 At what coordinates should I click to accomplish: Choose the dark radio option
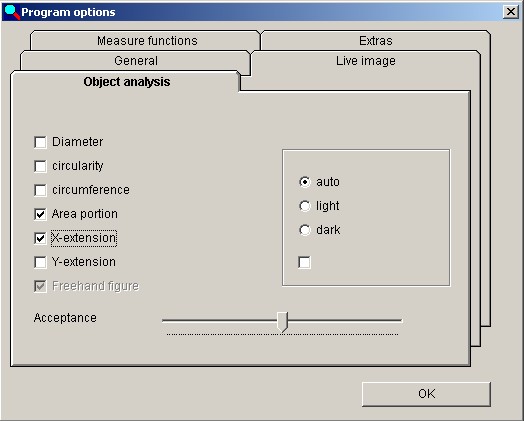click(x=305, y=230)
